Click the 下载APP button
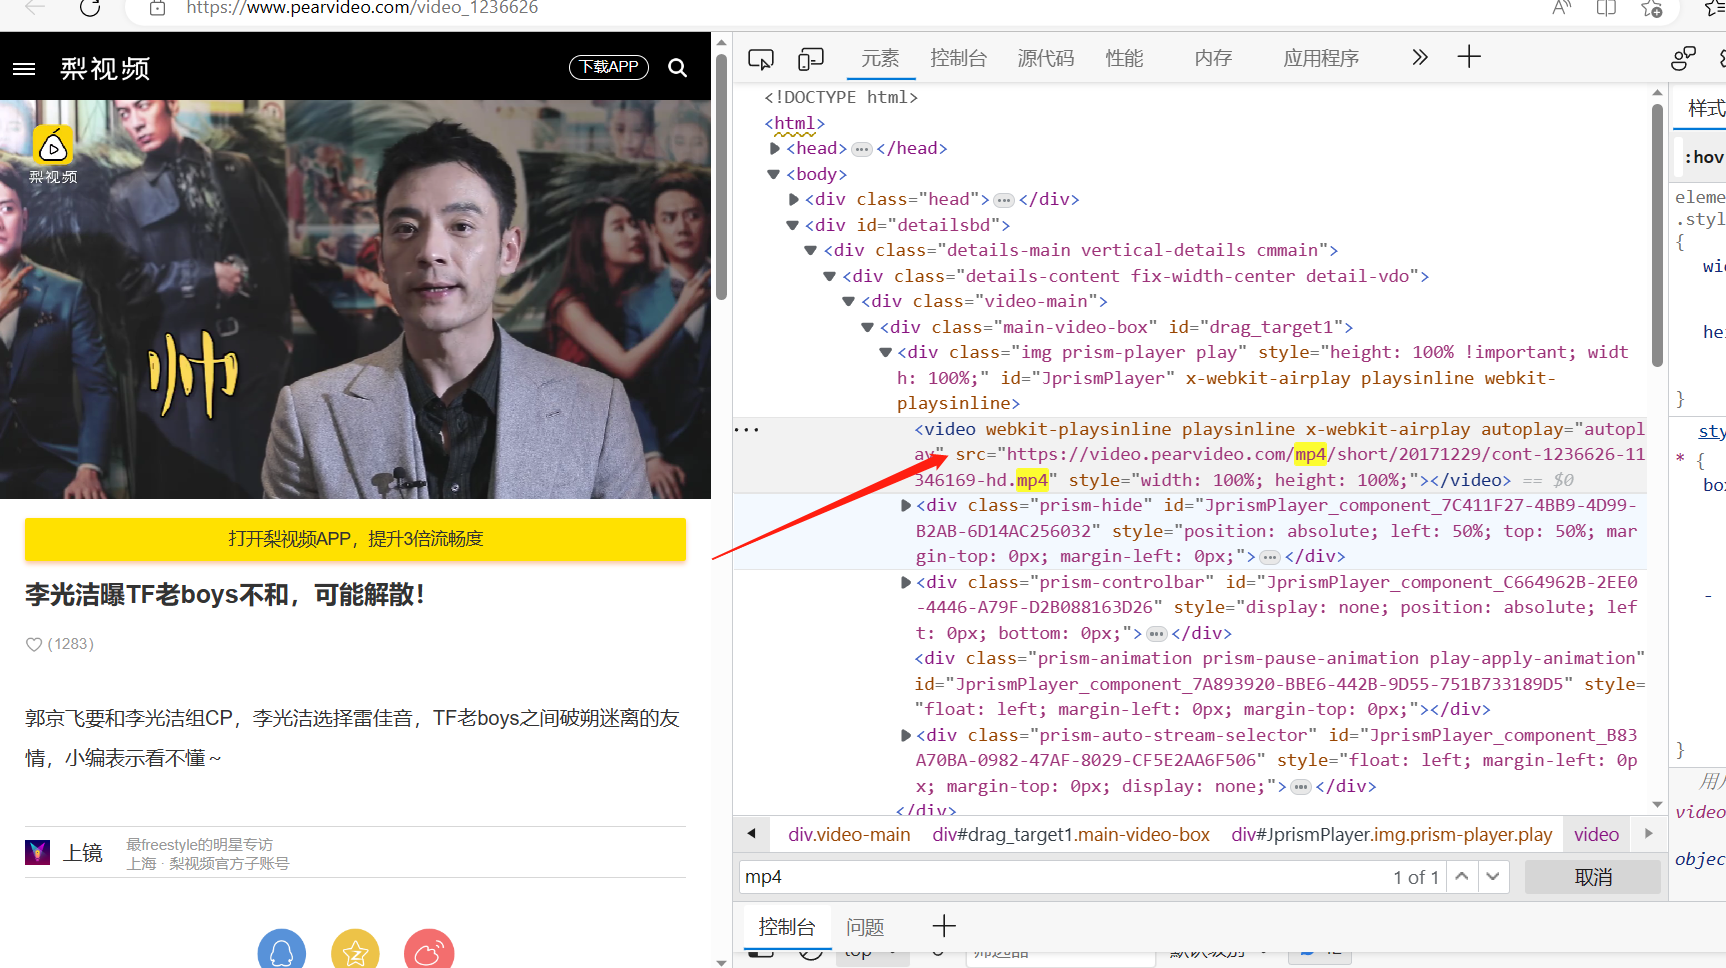1726x968 pixels. (609, 67)
